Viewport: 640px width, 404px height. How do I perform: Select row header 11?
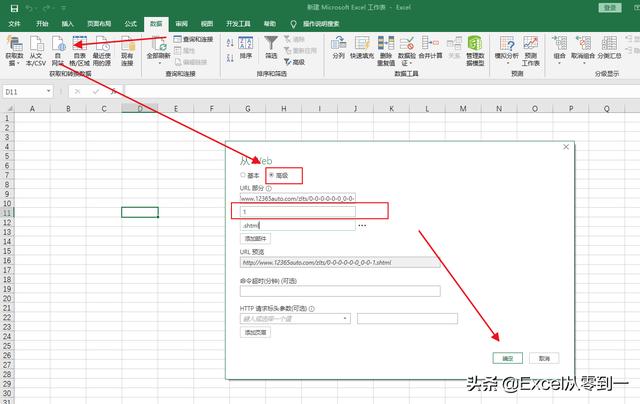[x=7, y=213]
